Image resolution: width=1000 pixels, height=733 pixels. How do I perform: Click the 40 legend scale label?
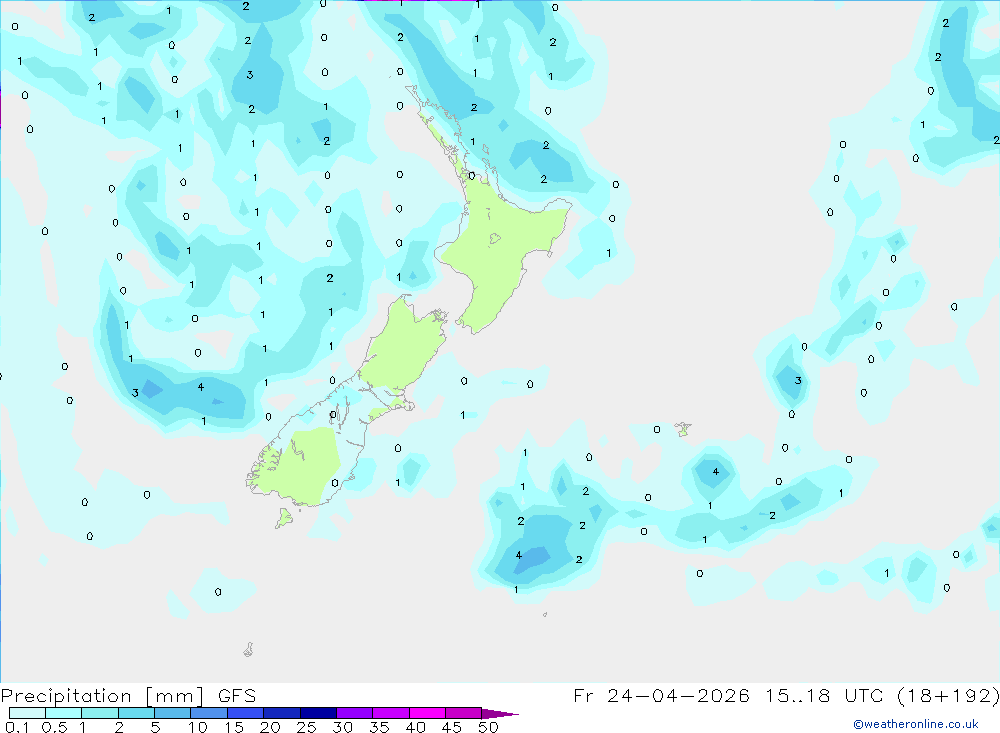[416, 727]
